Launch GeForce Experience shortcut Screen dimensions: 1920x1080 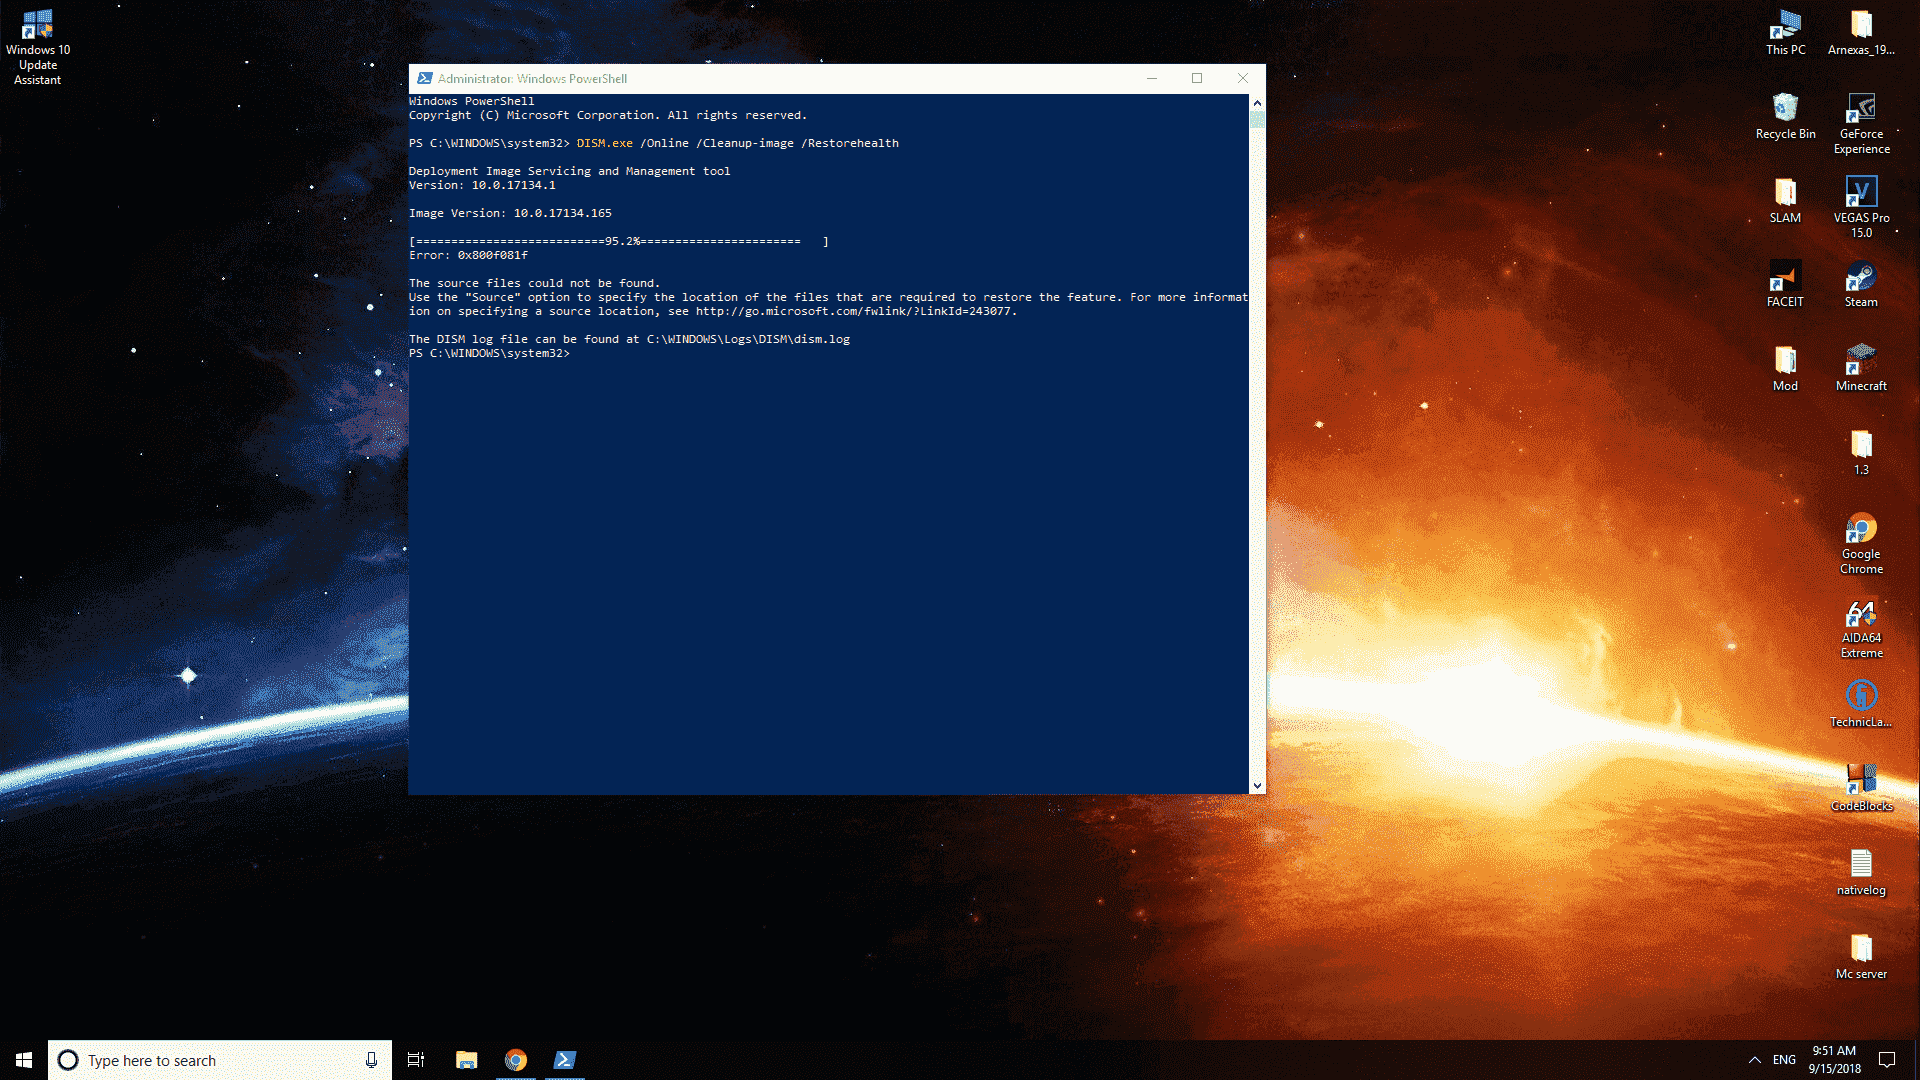[1861, 124]
